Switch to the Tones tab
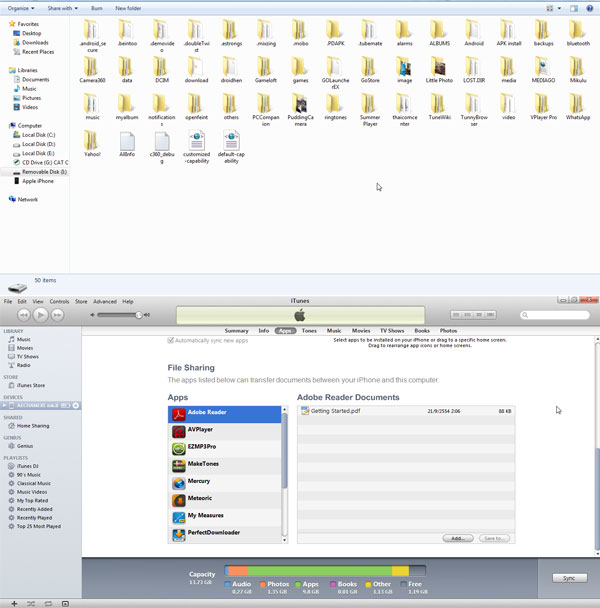Image resolution: width=600 pixels, height=608 pixels. 309,331
